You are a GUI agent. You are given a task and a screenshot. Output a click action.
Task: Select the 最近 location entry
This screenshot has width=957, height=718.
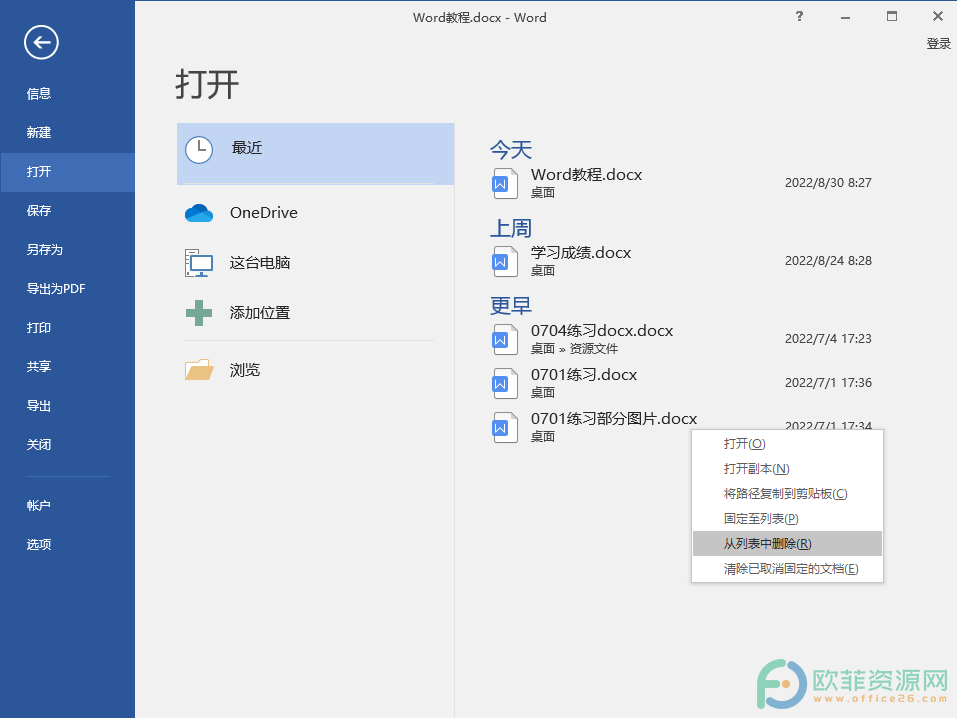pyautogui.click(x=316, y=154)
